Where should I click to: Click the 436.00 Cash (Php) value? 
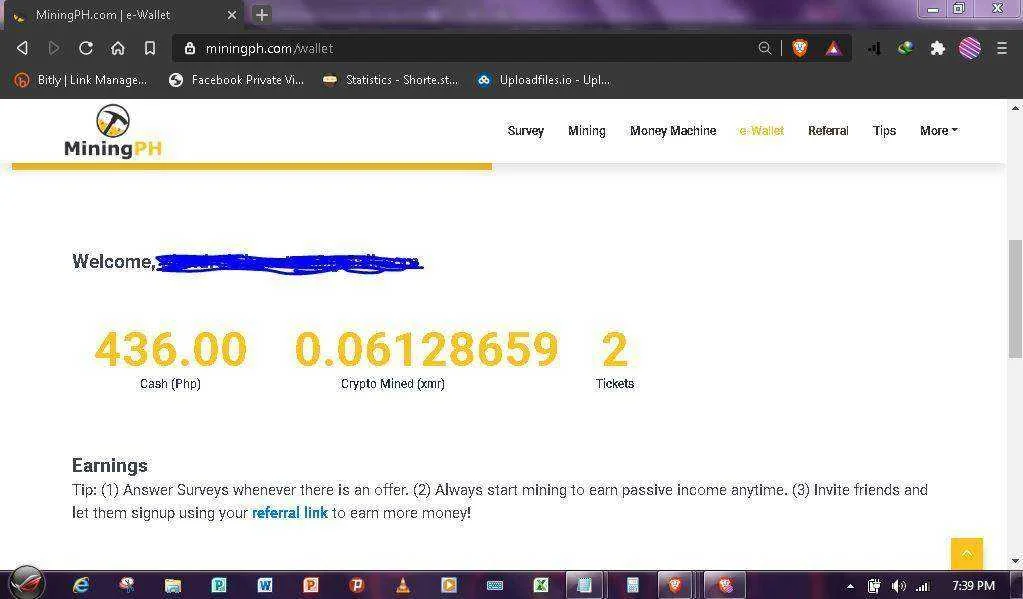[x=170, y=349]
